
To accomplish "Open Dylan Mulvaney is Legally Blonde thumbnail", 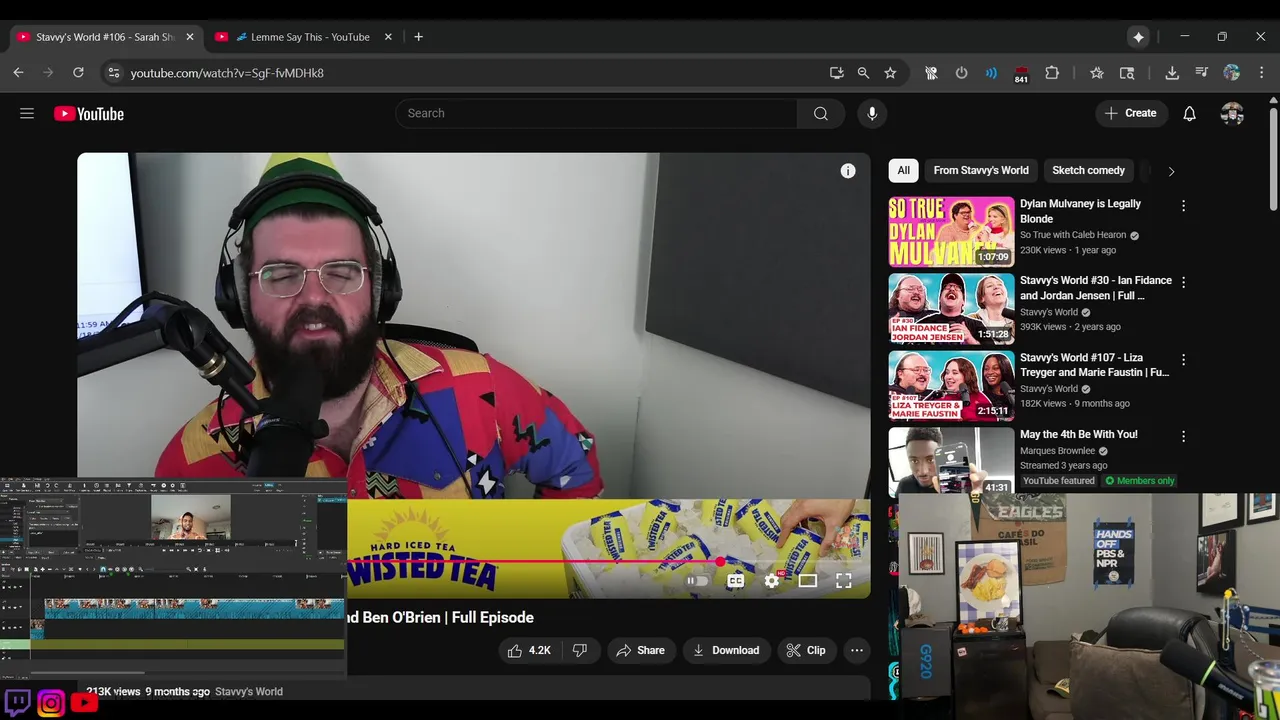I will (951, 232).
